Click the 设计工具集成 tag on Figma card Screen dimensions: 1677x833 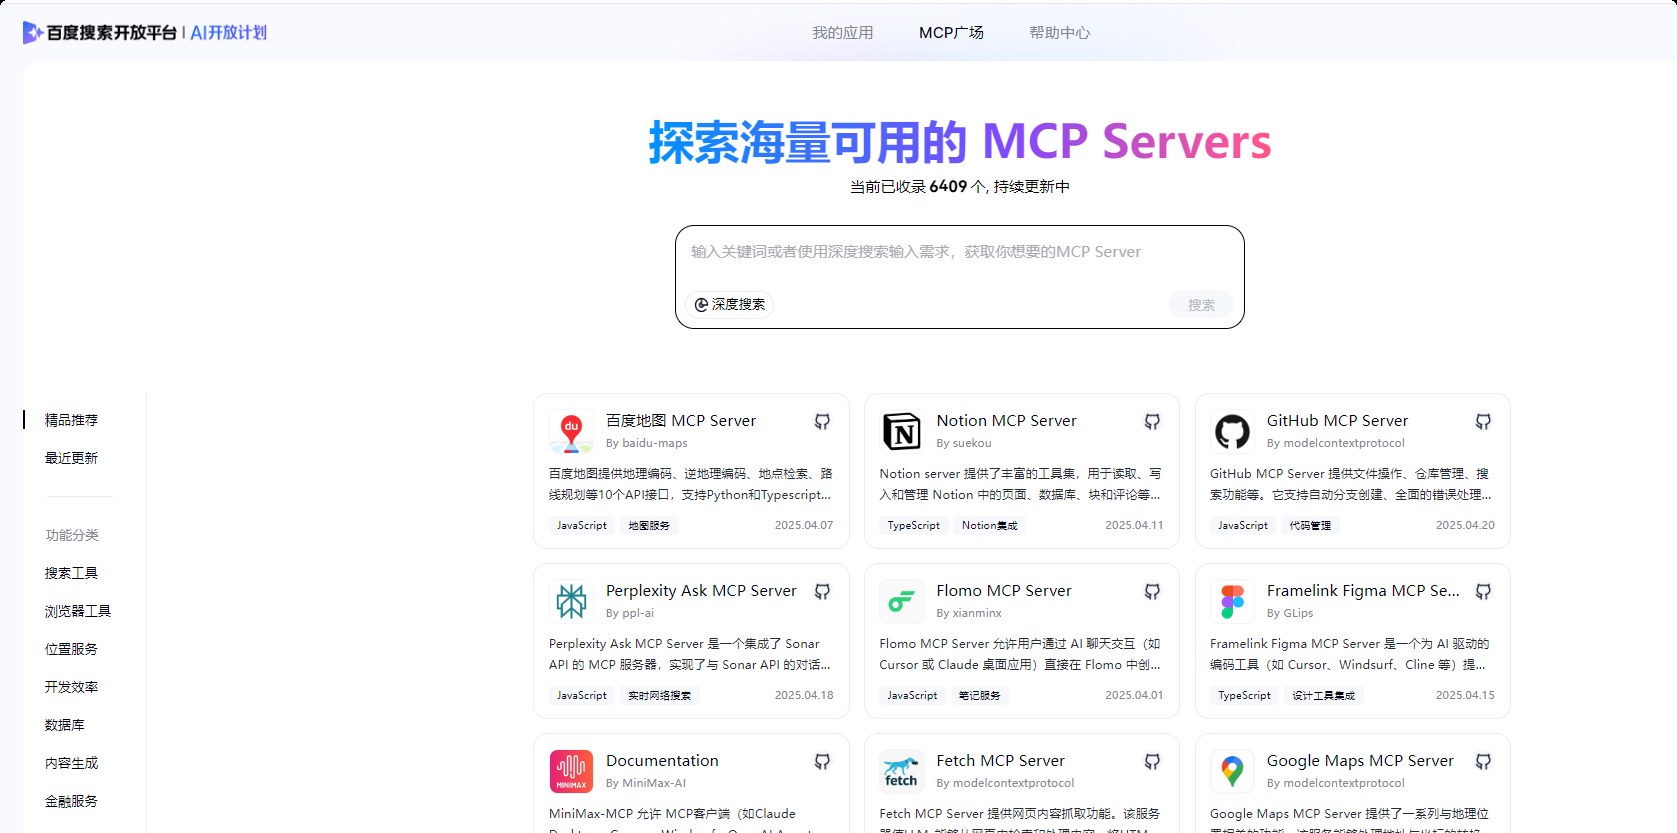click(1323, 695)
